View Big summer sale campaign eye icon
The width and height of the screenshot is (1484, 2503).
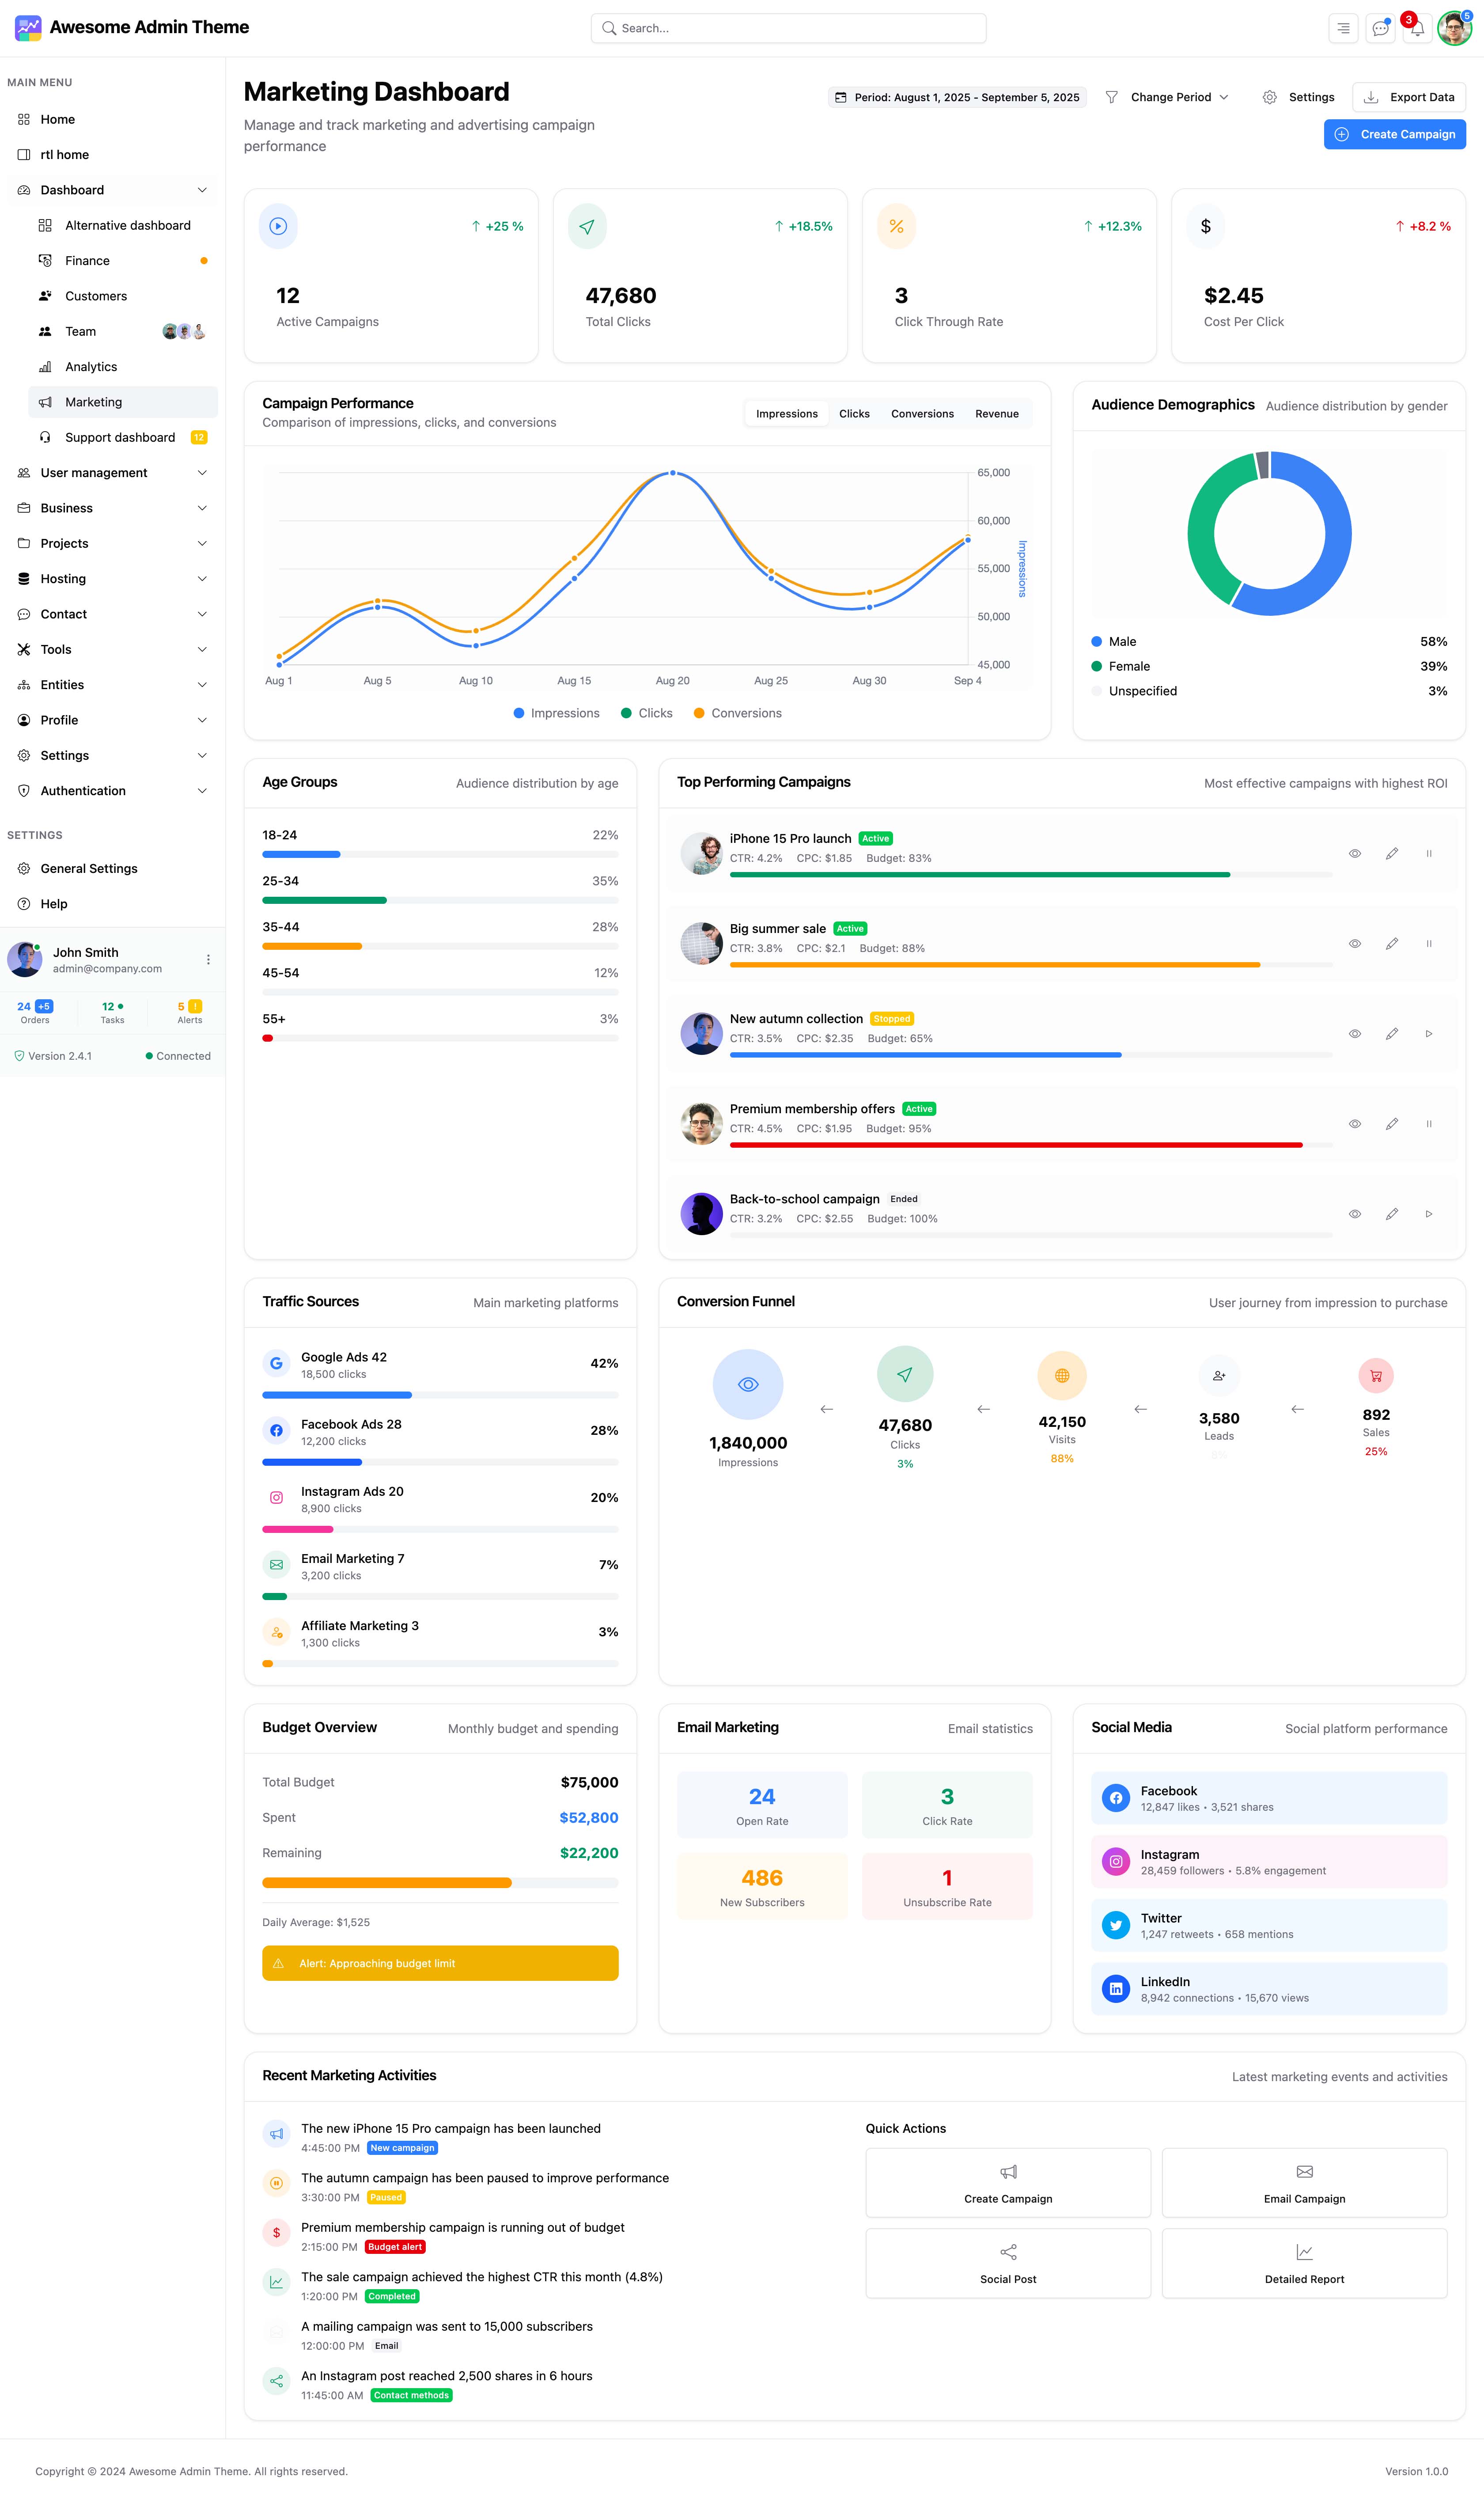pos(1354,943)
